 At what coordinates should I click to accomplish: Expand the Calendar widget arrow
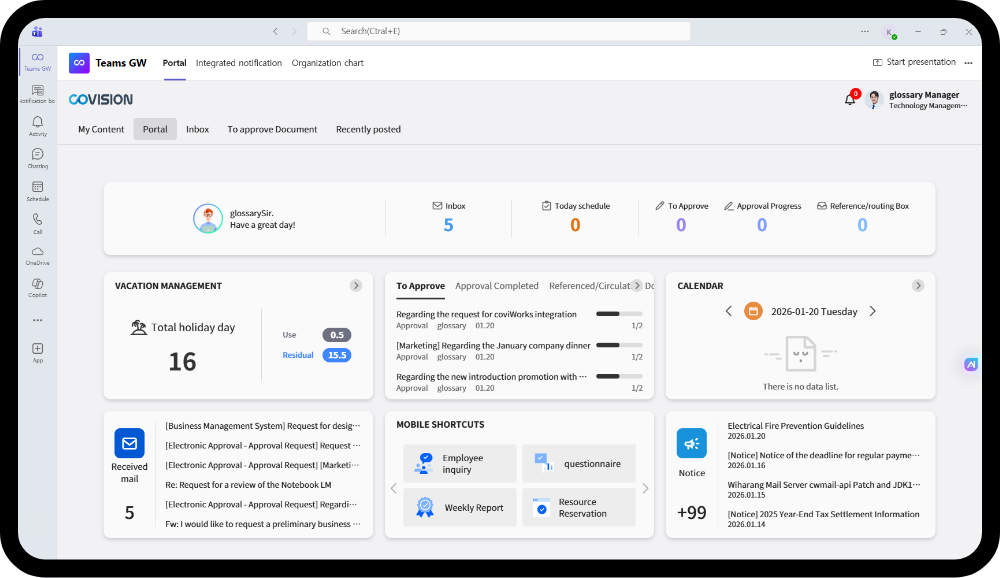tap(918, 286)
